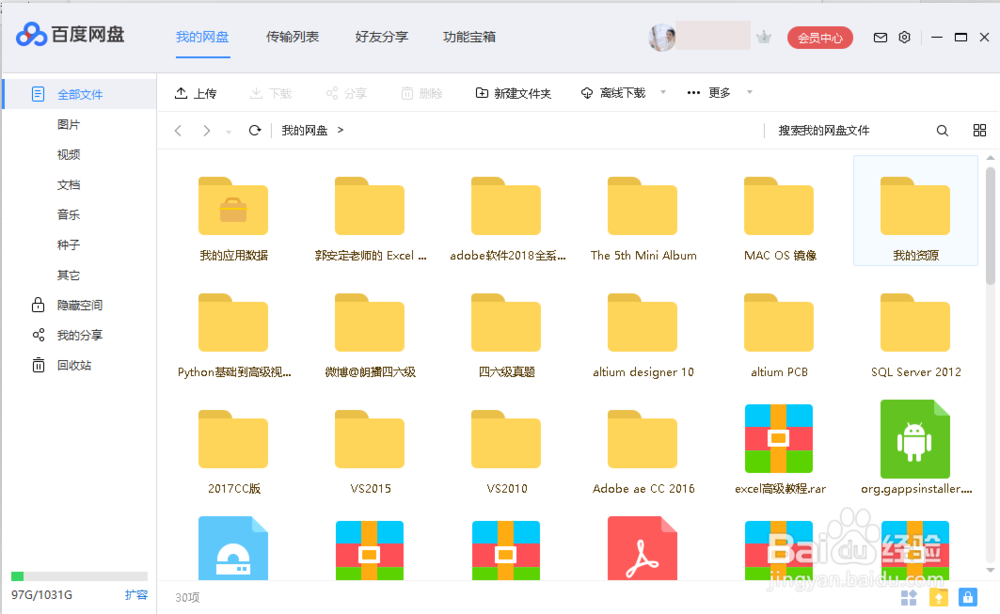Click the yellow upload icon at bottom

pyautogui.click(x=938, y=597)
